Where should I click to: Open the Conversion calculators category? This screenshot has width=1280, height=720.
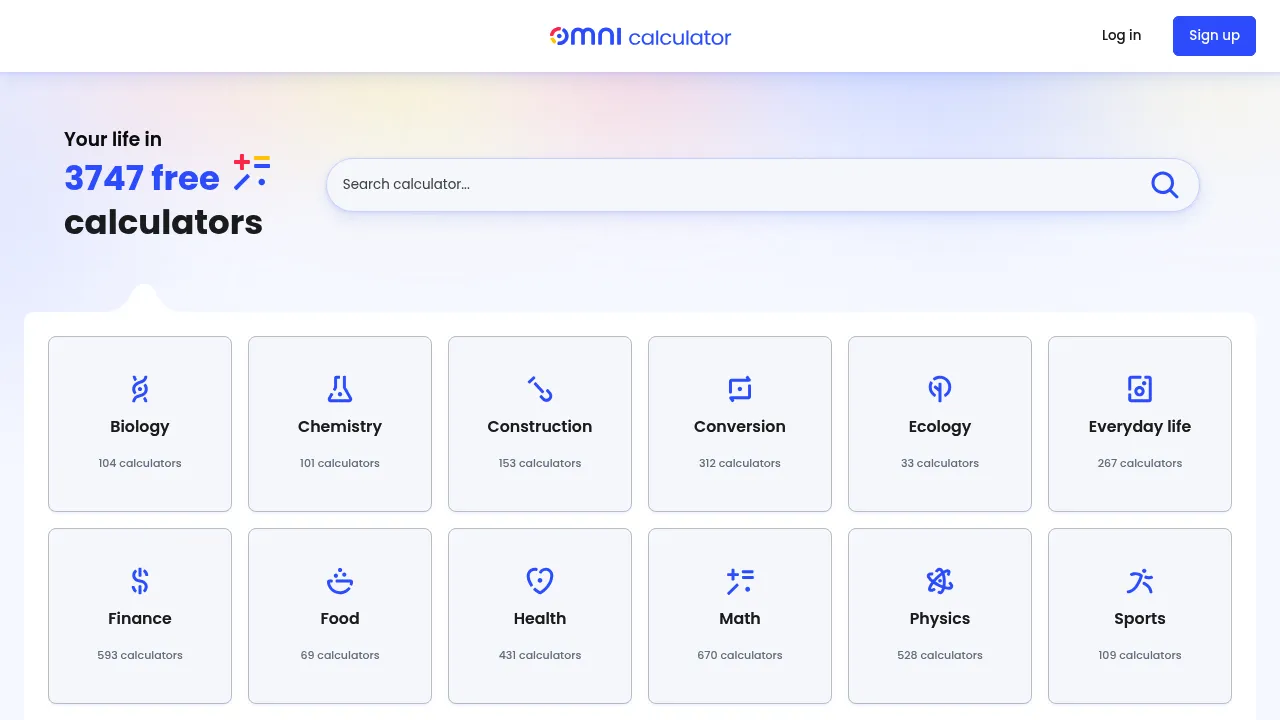pyautogui.click(x=740, y=424)
